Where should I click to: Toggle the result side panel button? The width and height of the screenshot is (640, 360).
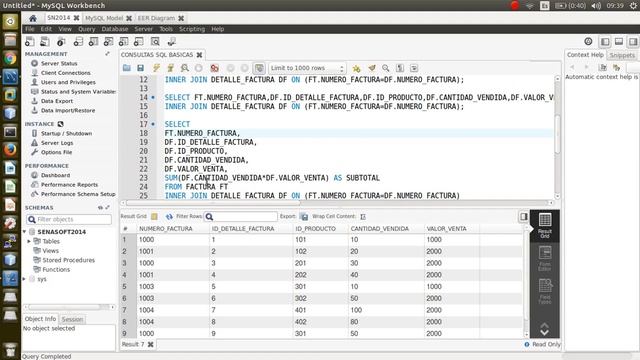[523, 216]
